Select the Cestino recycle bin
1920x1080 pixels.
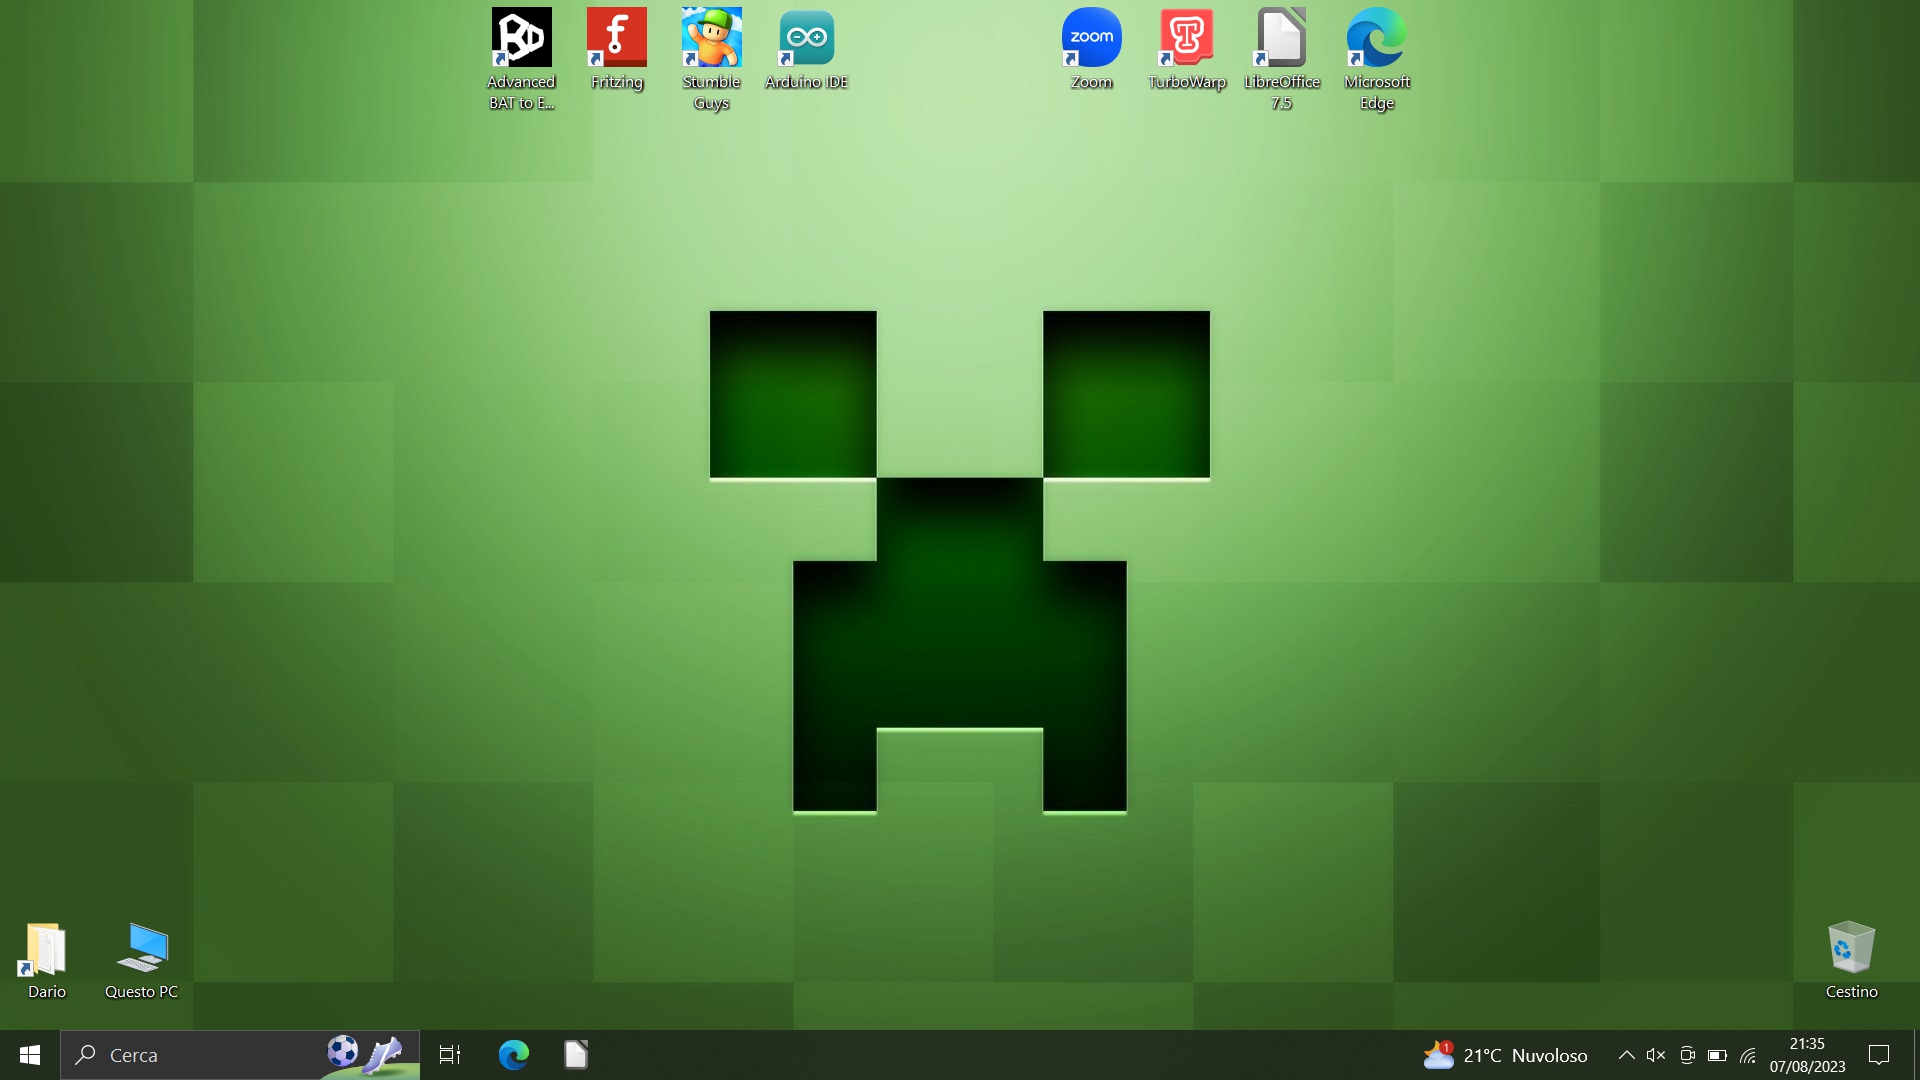tap(1851, 950)
